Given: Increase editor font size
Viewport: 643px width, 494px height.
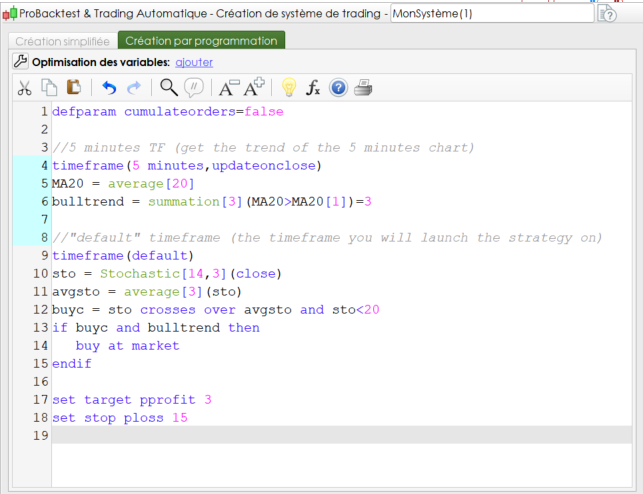Looking at the screenshot, I should [254, 87].
